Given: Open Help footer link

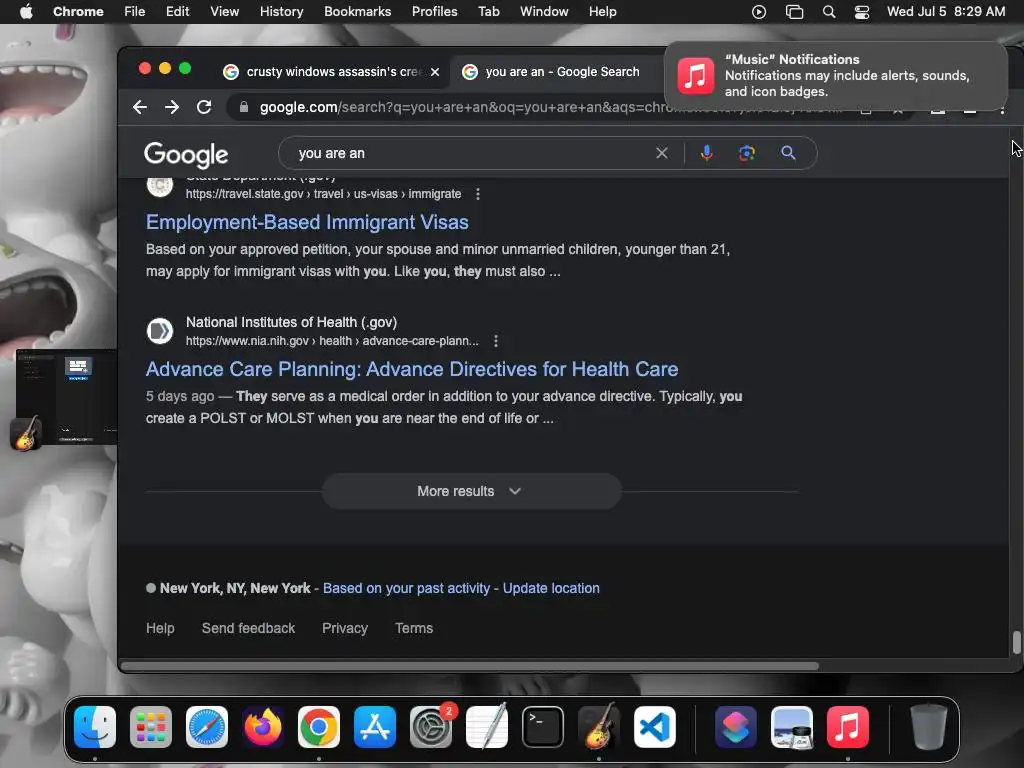Looking at the screenshot, I should pos(160,628).
